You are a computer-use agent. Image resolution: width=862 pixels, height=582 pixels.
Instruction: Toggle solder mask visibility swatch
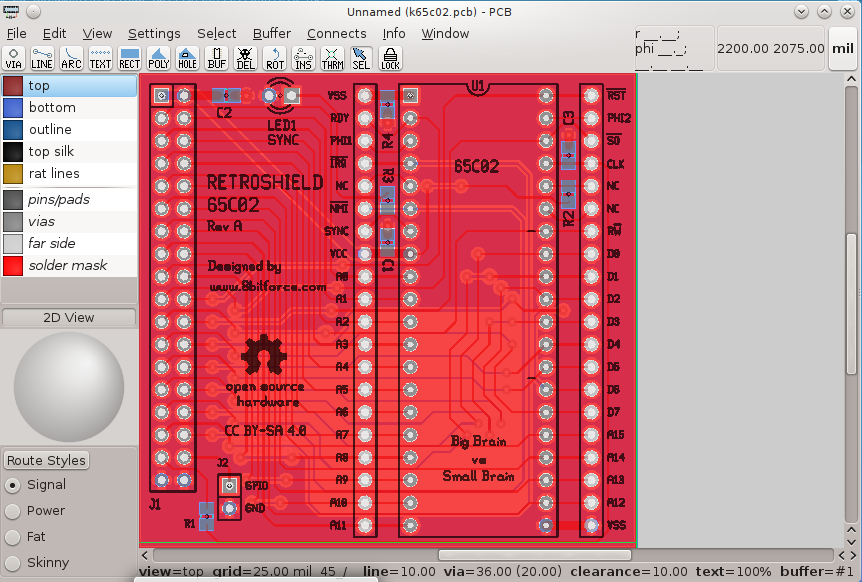[13, 265]
